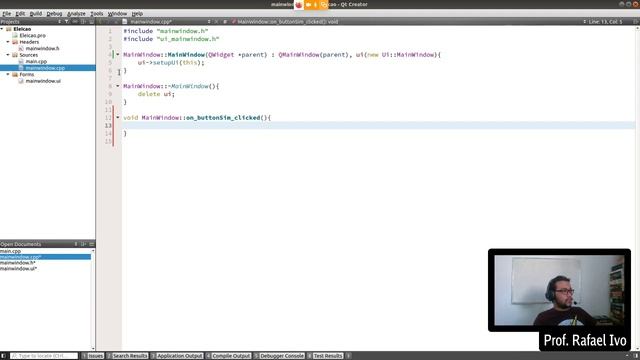Open the Application Output pane
640x360 pixels.
(177, 356)
